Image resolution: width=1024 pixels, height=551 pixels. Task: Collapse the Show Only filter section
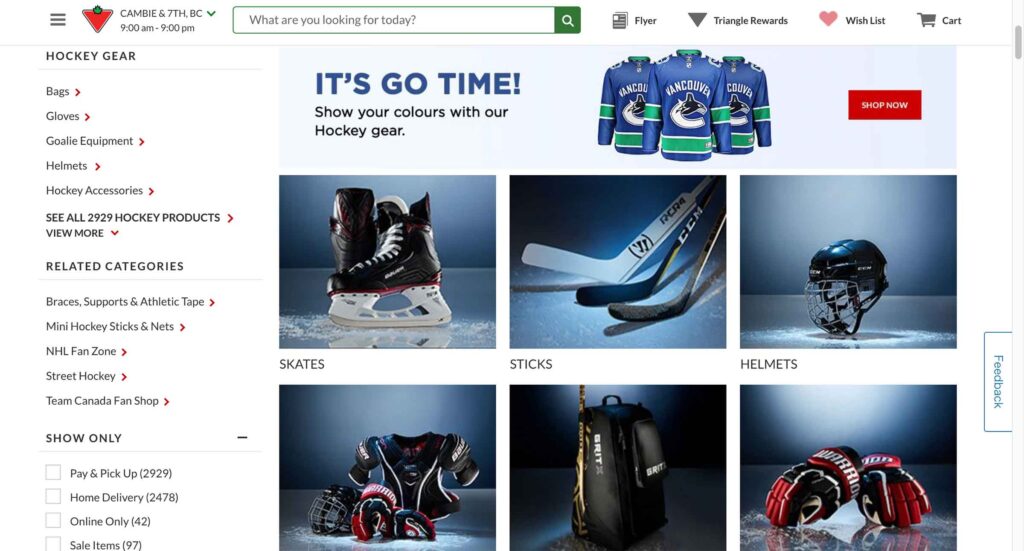(242, 437)
